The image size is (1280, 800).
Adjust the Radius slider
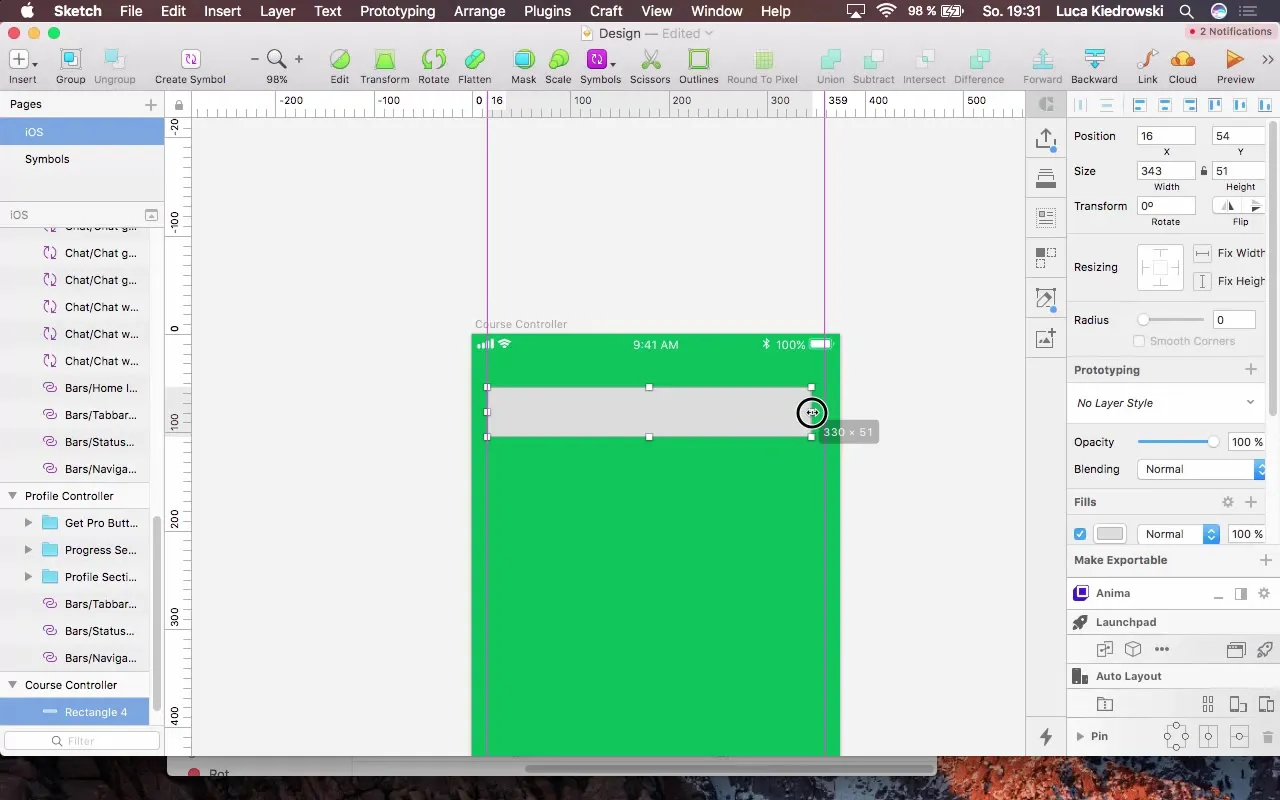pyautogui.click(x=1170, y=320)
